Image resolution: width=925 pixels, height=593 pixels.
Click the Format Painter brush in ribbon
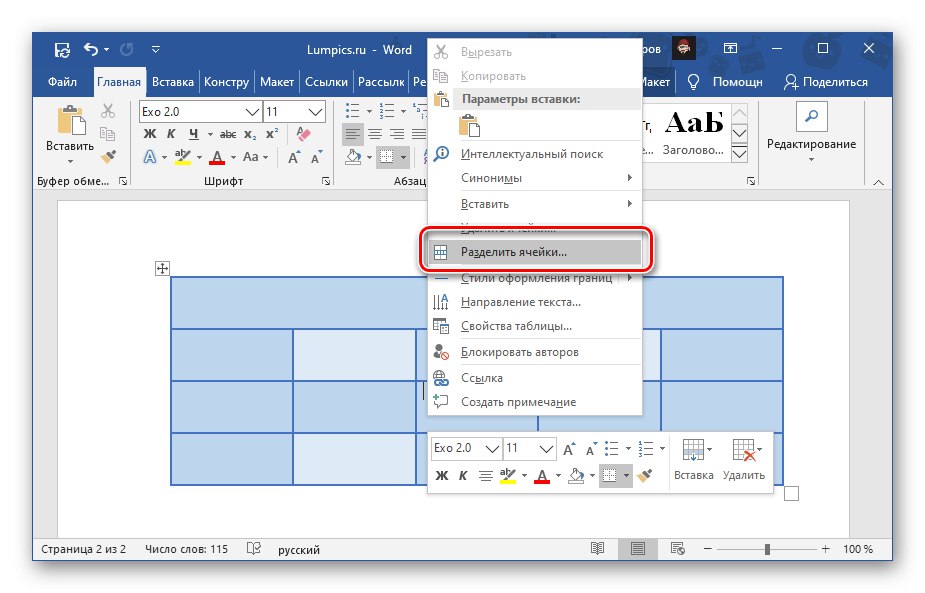(108, 156)
